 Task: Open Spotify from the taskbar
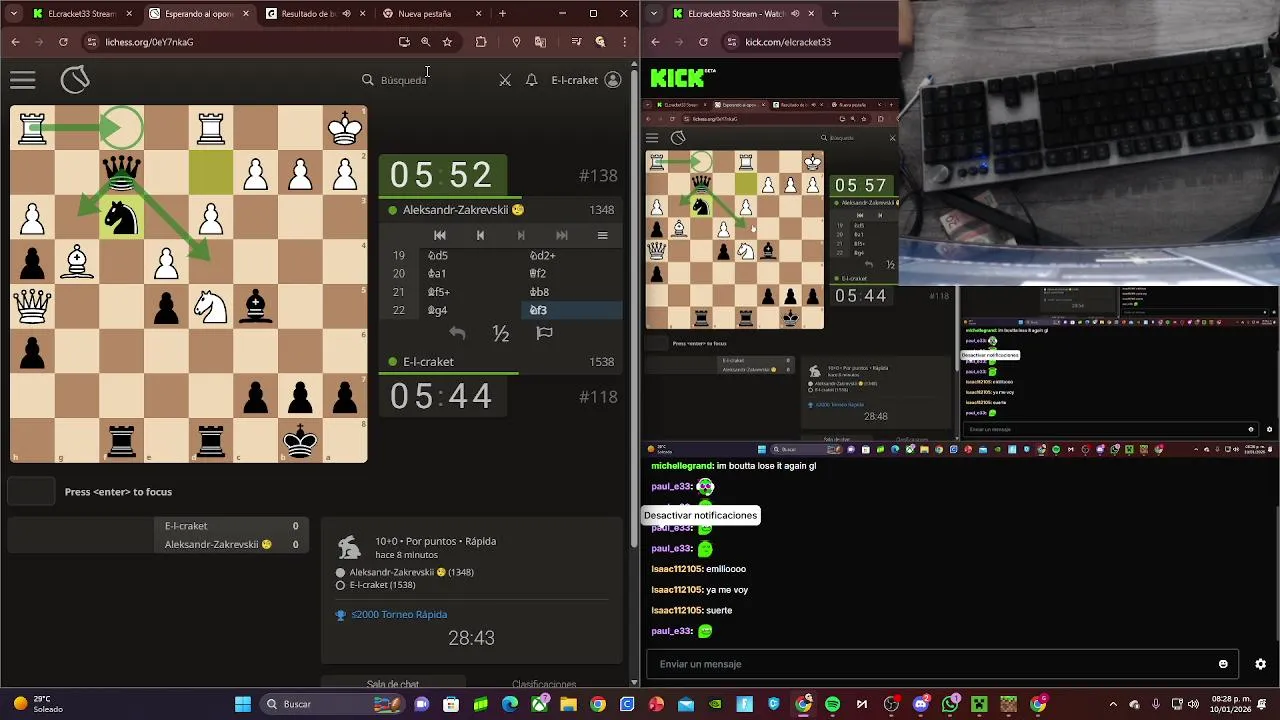[833, 704]
